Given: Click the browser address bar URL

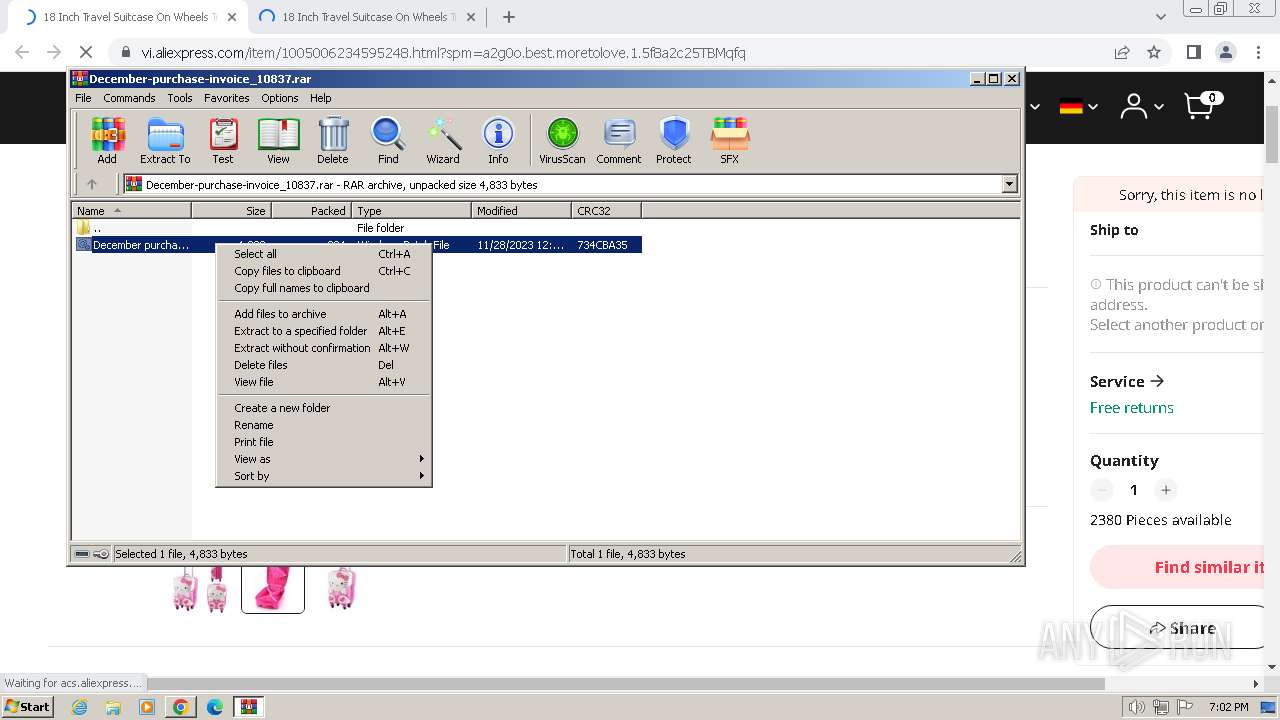Looking at the screenshot, I should [443, 53].
